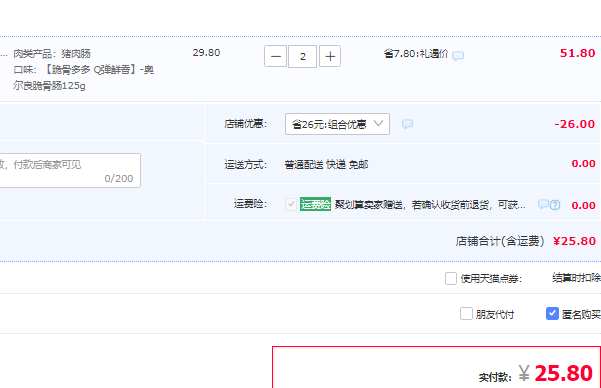This screenshot has width=601, height=388.
Task: Increase item quantity with plus button
Action: [330, 56]
